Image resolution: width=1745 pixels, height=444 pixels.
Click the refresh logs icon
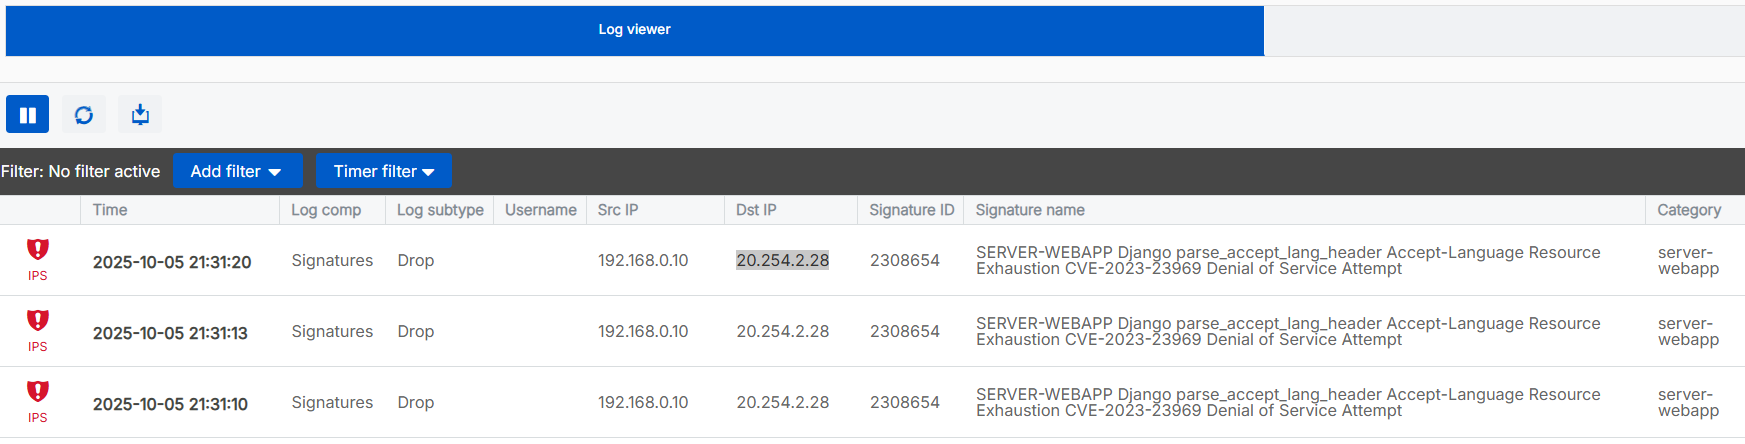[84, 114]
